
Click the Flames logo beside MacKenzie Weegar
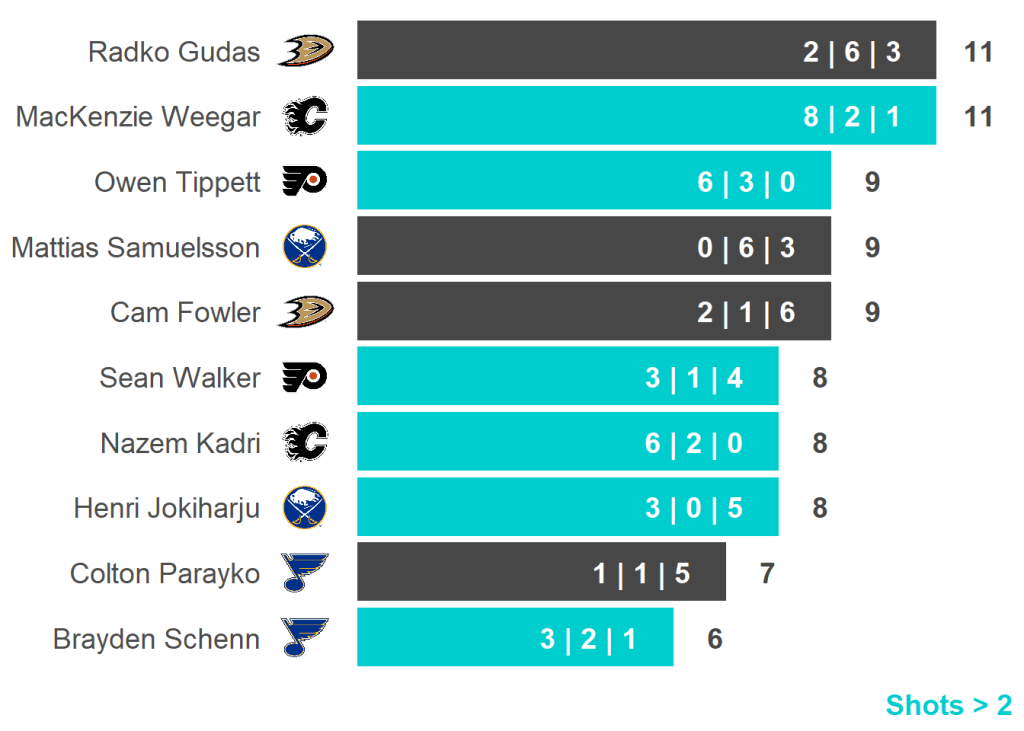(305, 117)
